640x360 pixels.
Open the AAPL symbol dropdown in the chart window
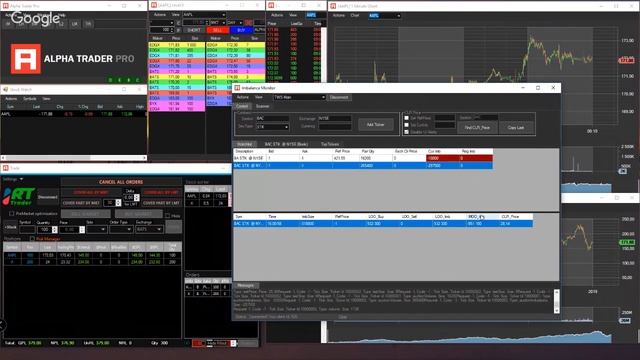(x=384, y=16)
